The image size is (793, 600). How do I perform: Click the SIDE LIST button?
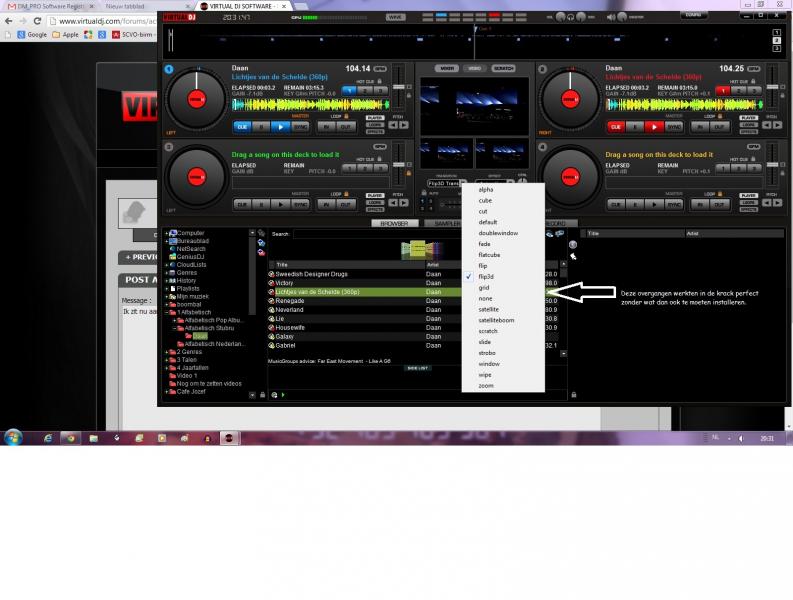tap(417, 368)
